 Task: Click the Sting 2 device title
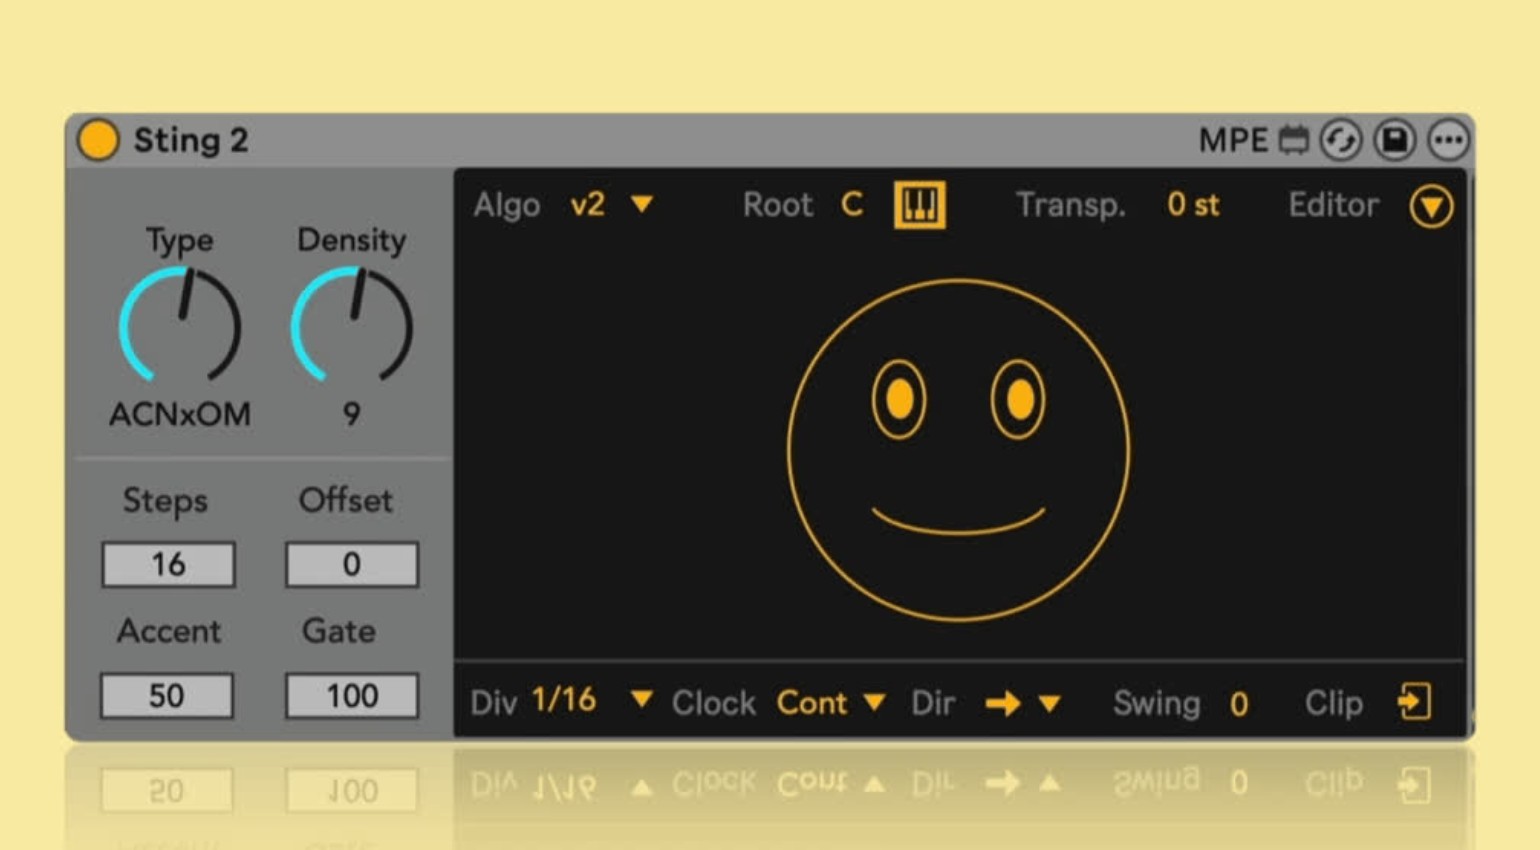(191, 140)
